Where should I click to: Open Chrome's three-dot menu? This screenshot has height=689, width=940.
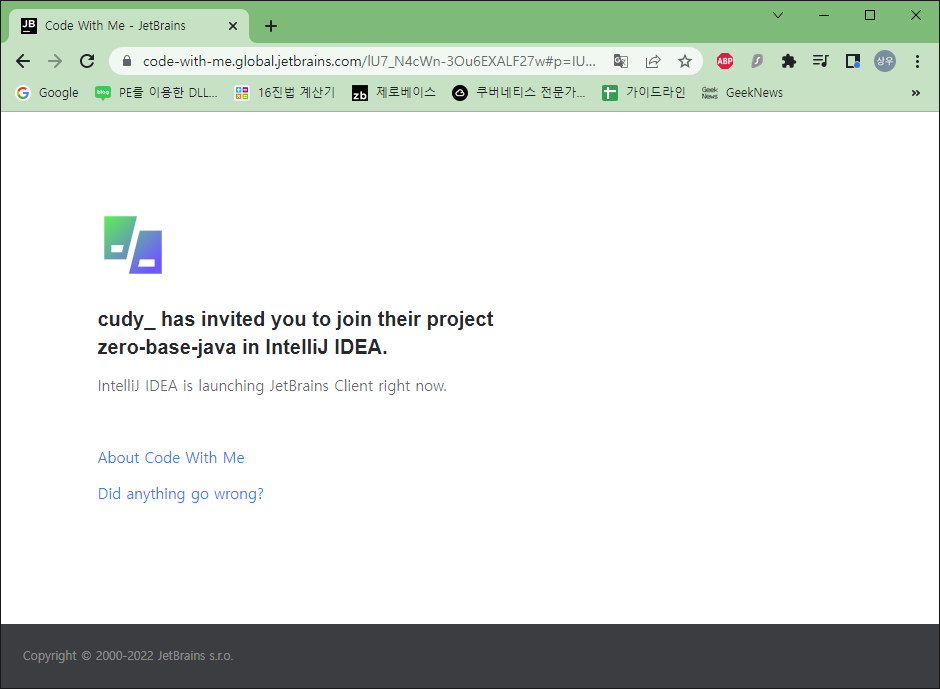click(917, 61)
